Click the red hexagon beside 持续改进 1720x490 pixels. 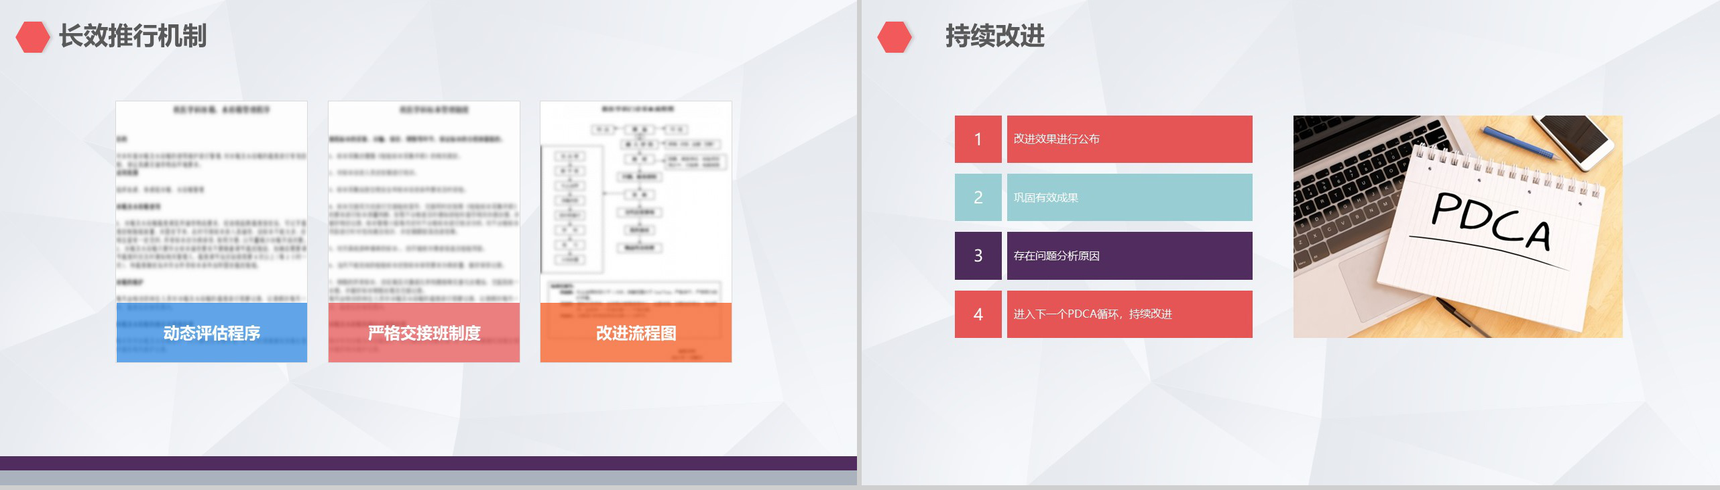click(894, 37)
